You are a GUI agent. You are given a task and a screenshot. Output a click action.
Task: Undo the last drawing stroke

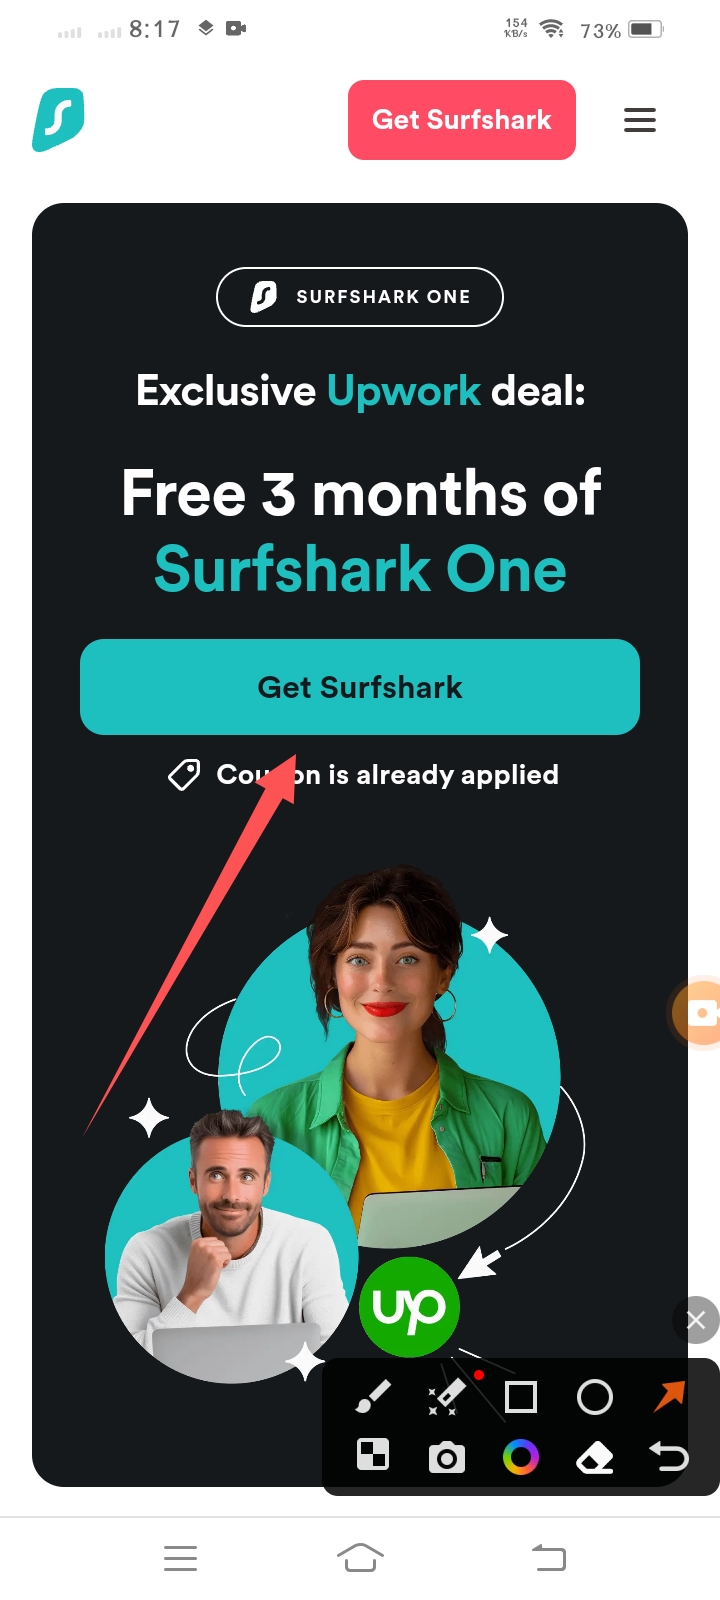669,1457
